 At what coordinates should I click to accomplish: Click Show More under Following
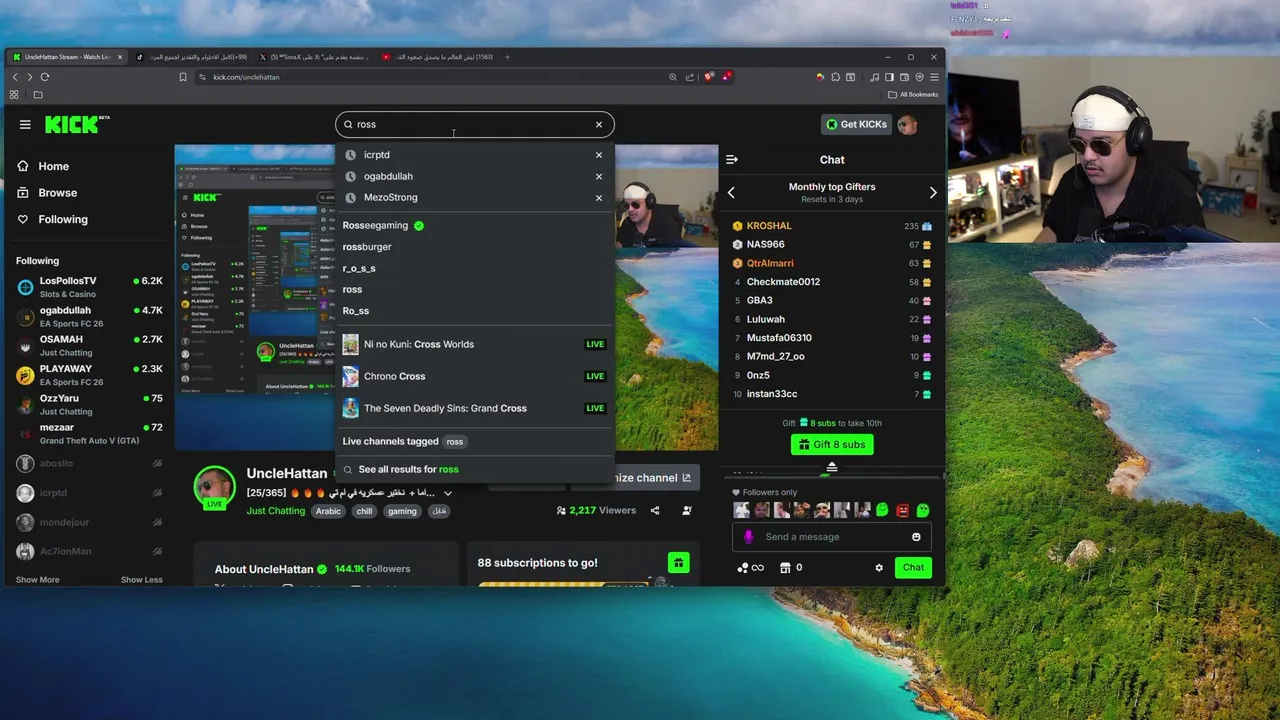tap(37, 580)
